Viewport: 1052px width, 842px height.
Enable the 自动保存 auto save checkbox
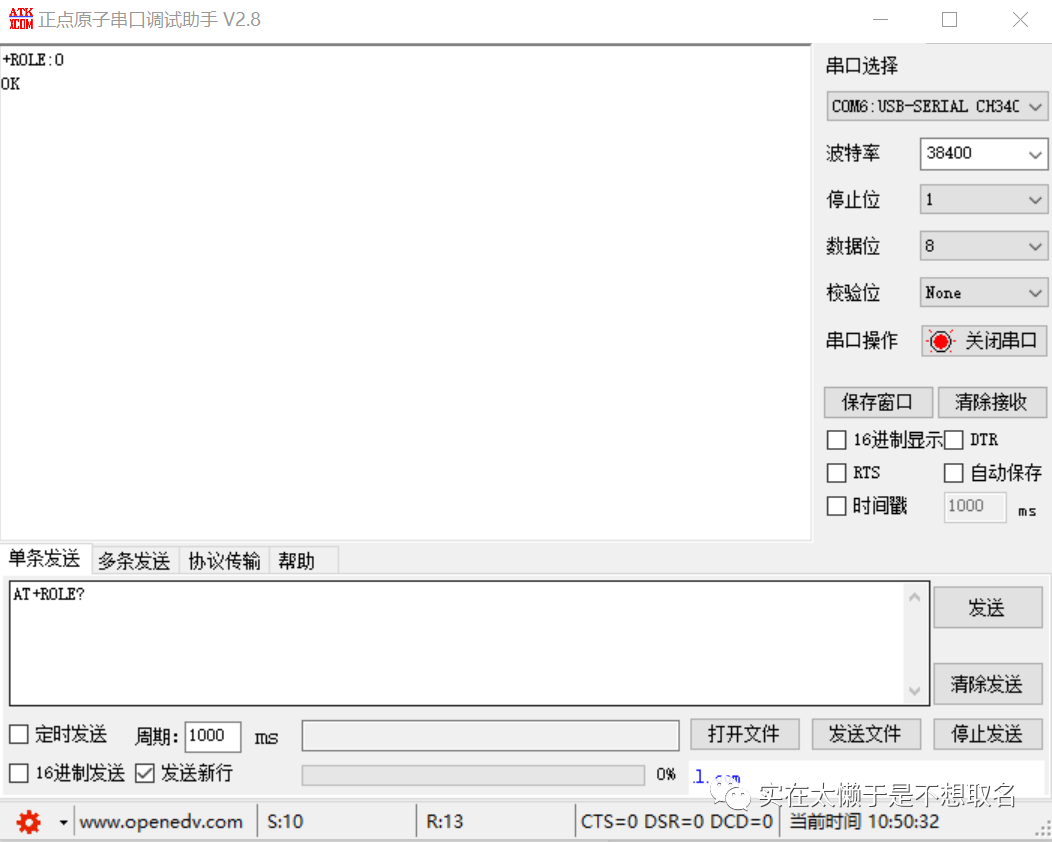953,473
